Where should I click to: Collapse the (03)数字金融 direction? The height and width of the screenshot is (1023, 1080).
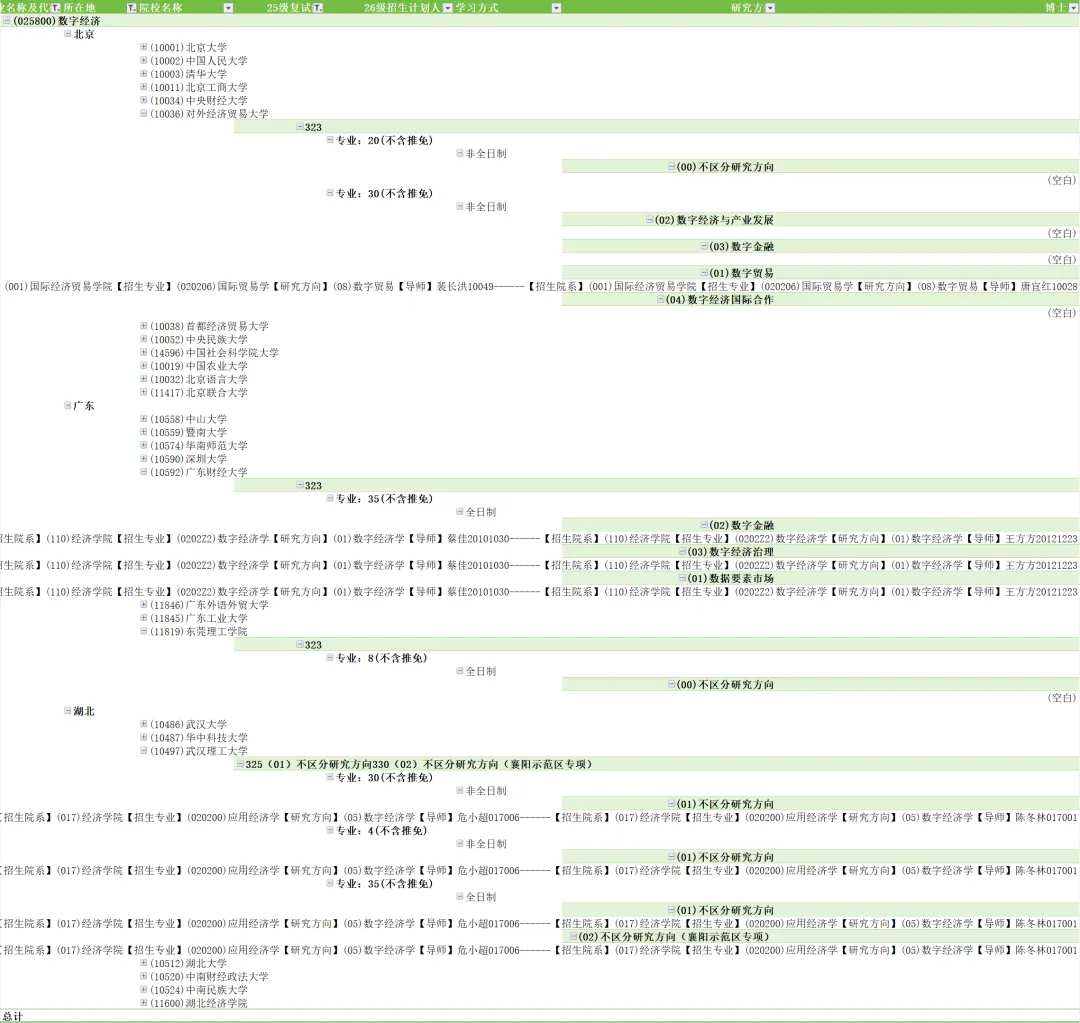tap(704, 246)
